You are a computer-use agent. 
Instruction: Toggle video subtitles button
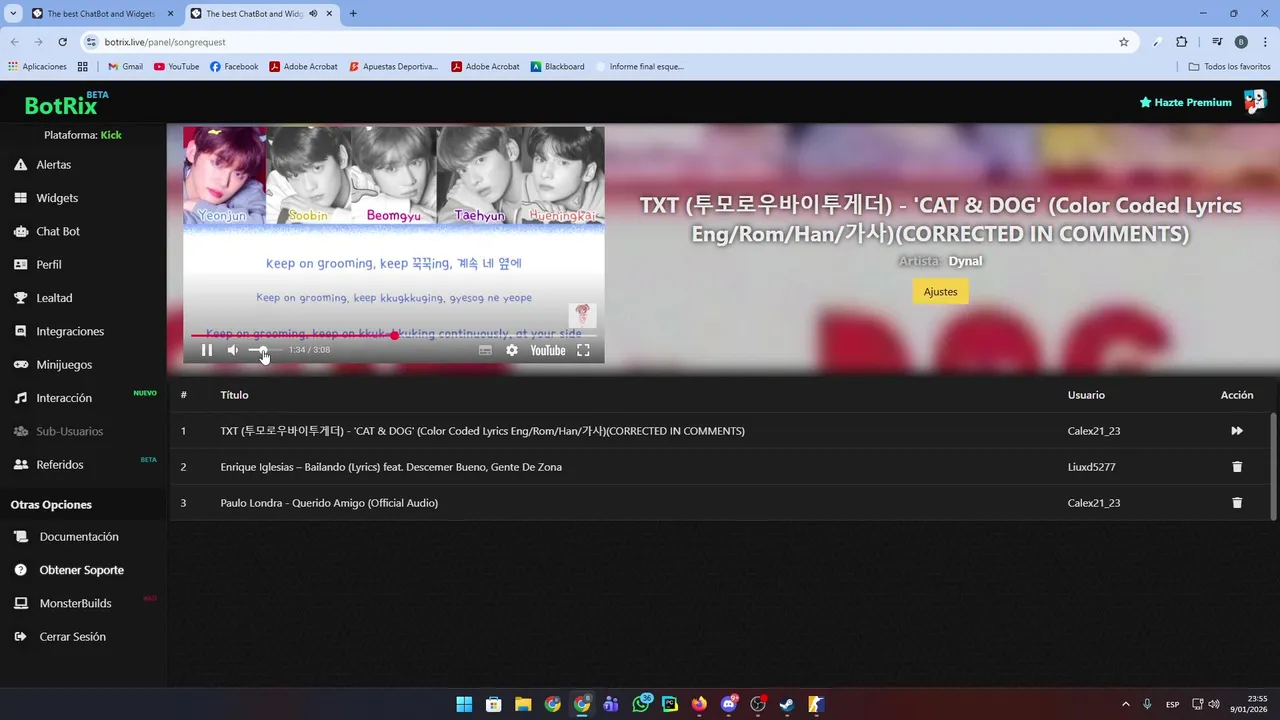point(485,350)
